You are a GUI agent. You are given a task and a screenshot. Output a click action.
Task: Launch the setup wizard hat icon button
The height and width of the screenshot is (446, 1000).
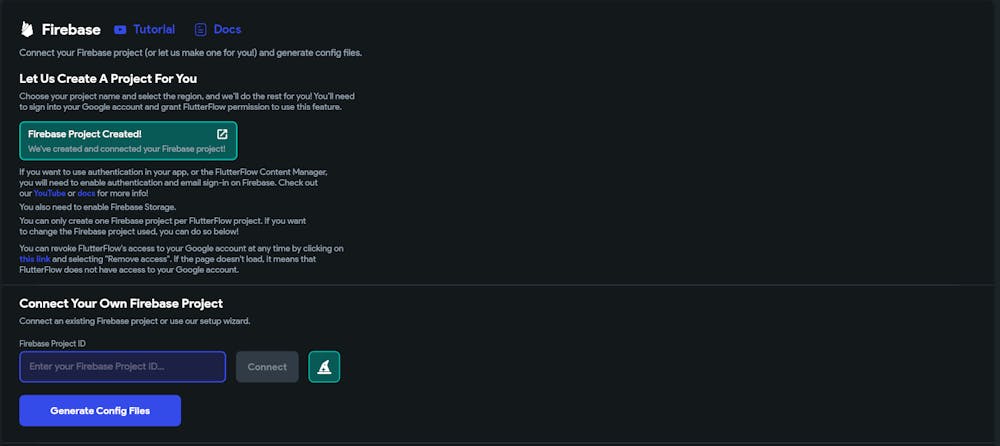click(324, 367)
